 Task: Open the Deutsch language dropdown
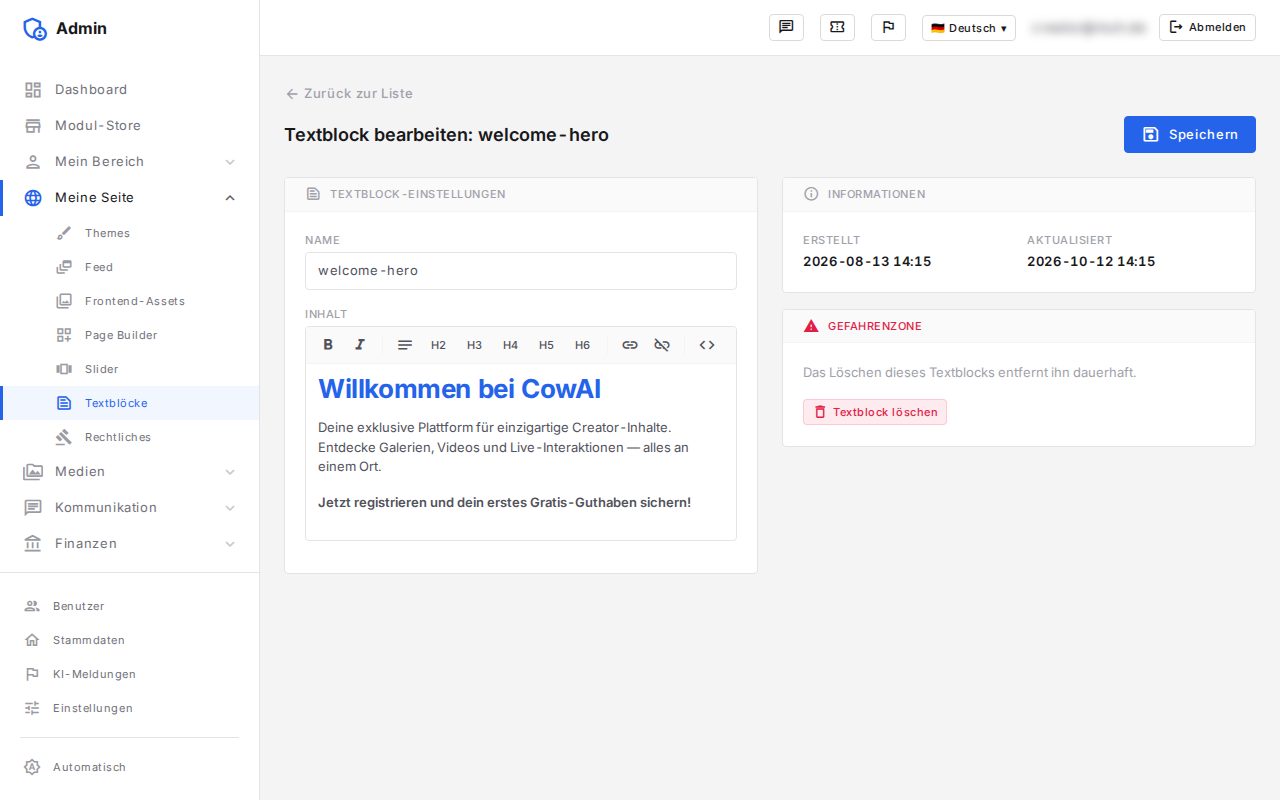click(x=969, y=28)
